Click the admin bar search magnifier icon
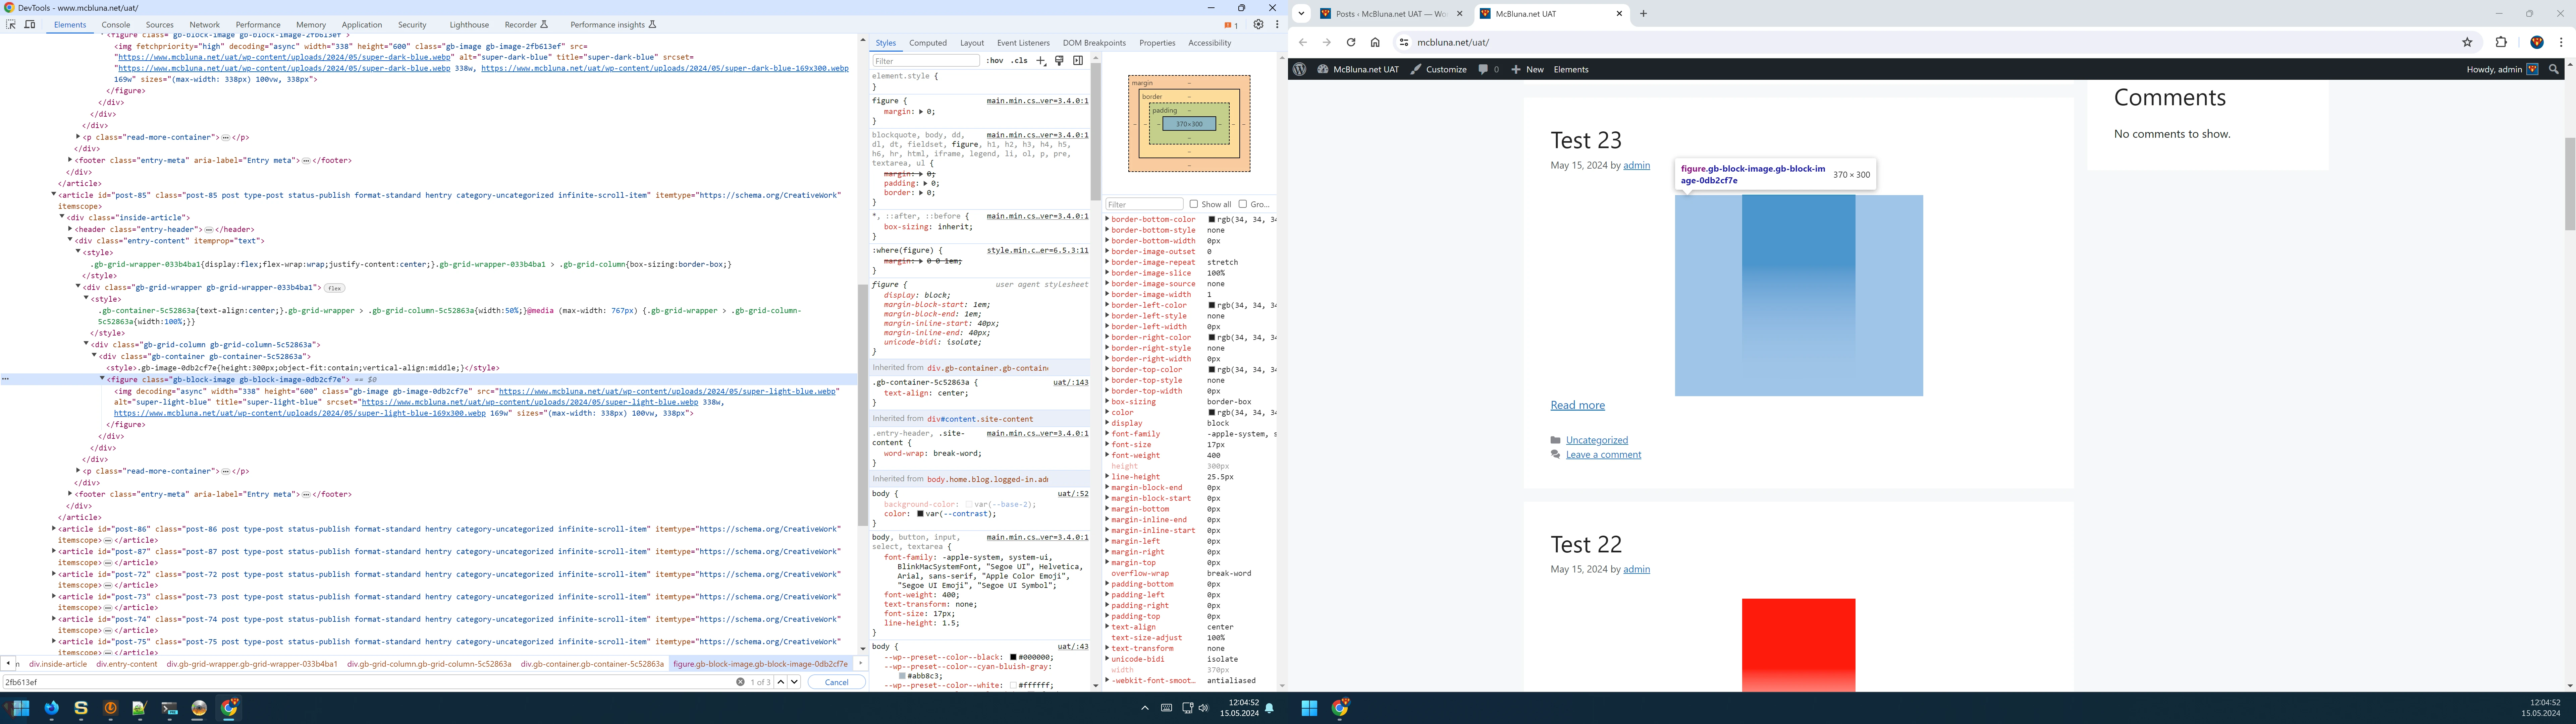This screenshot has height=724, width=2576. pos(2554,69)
